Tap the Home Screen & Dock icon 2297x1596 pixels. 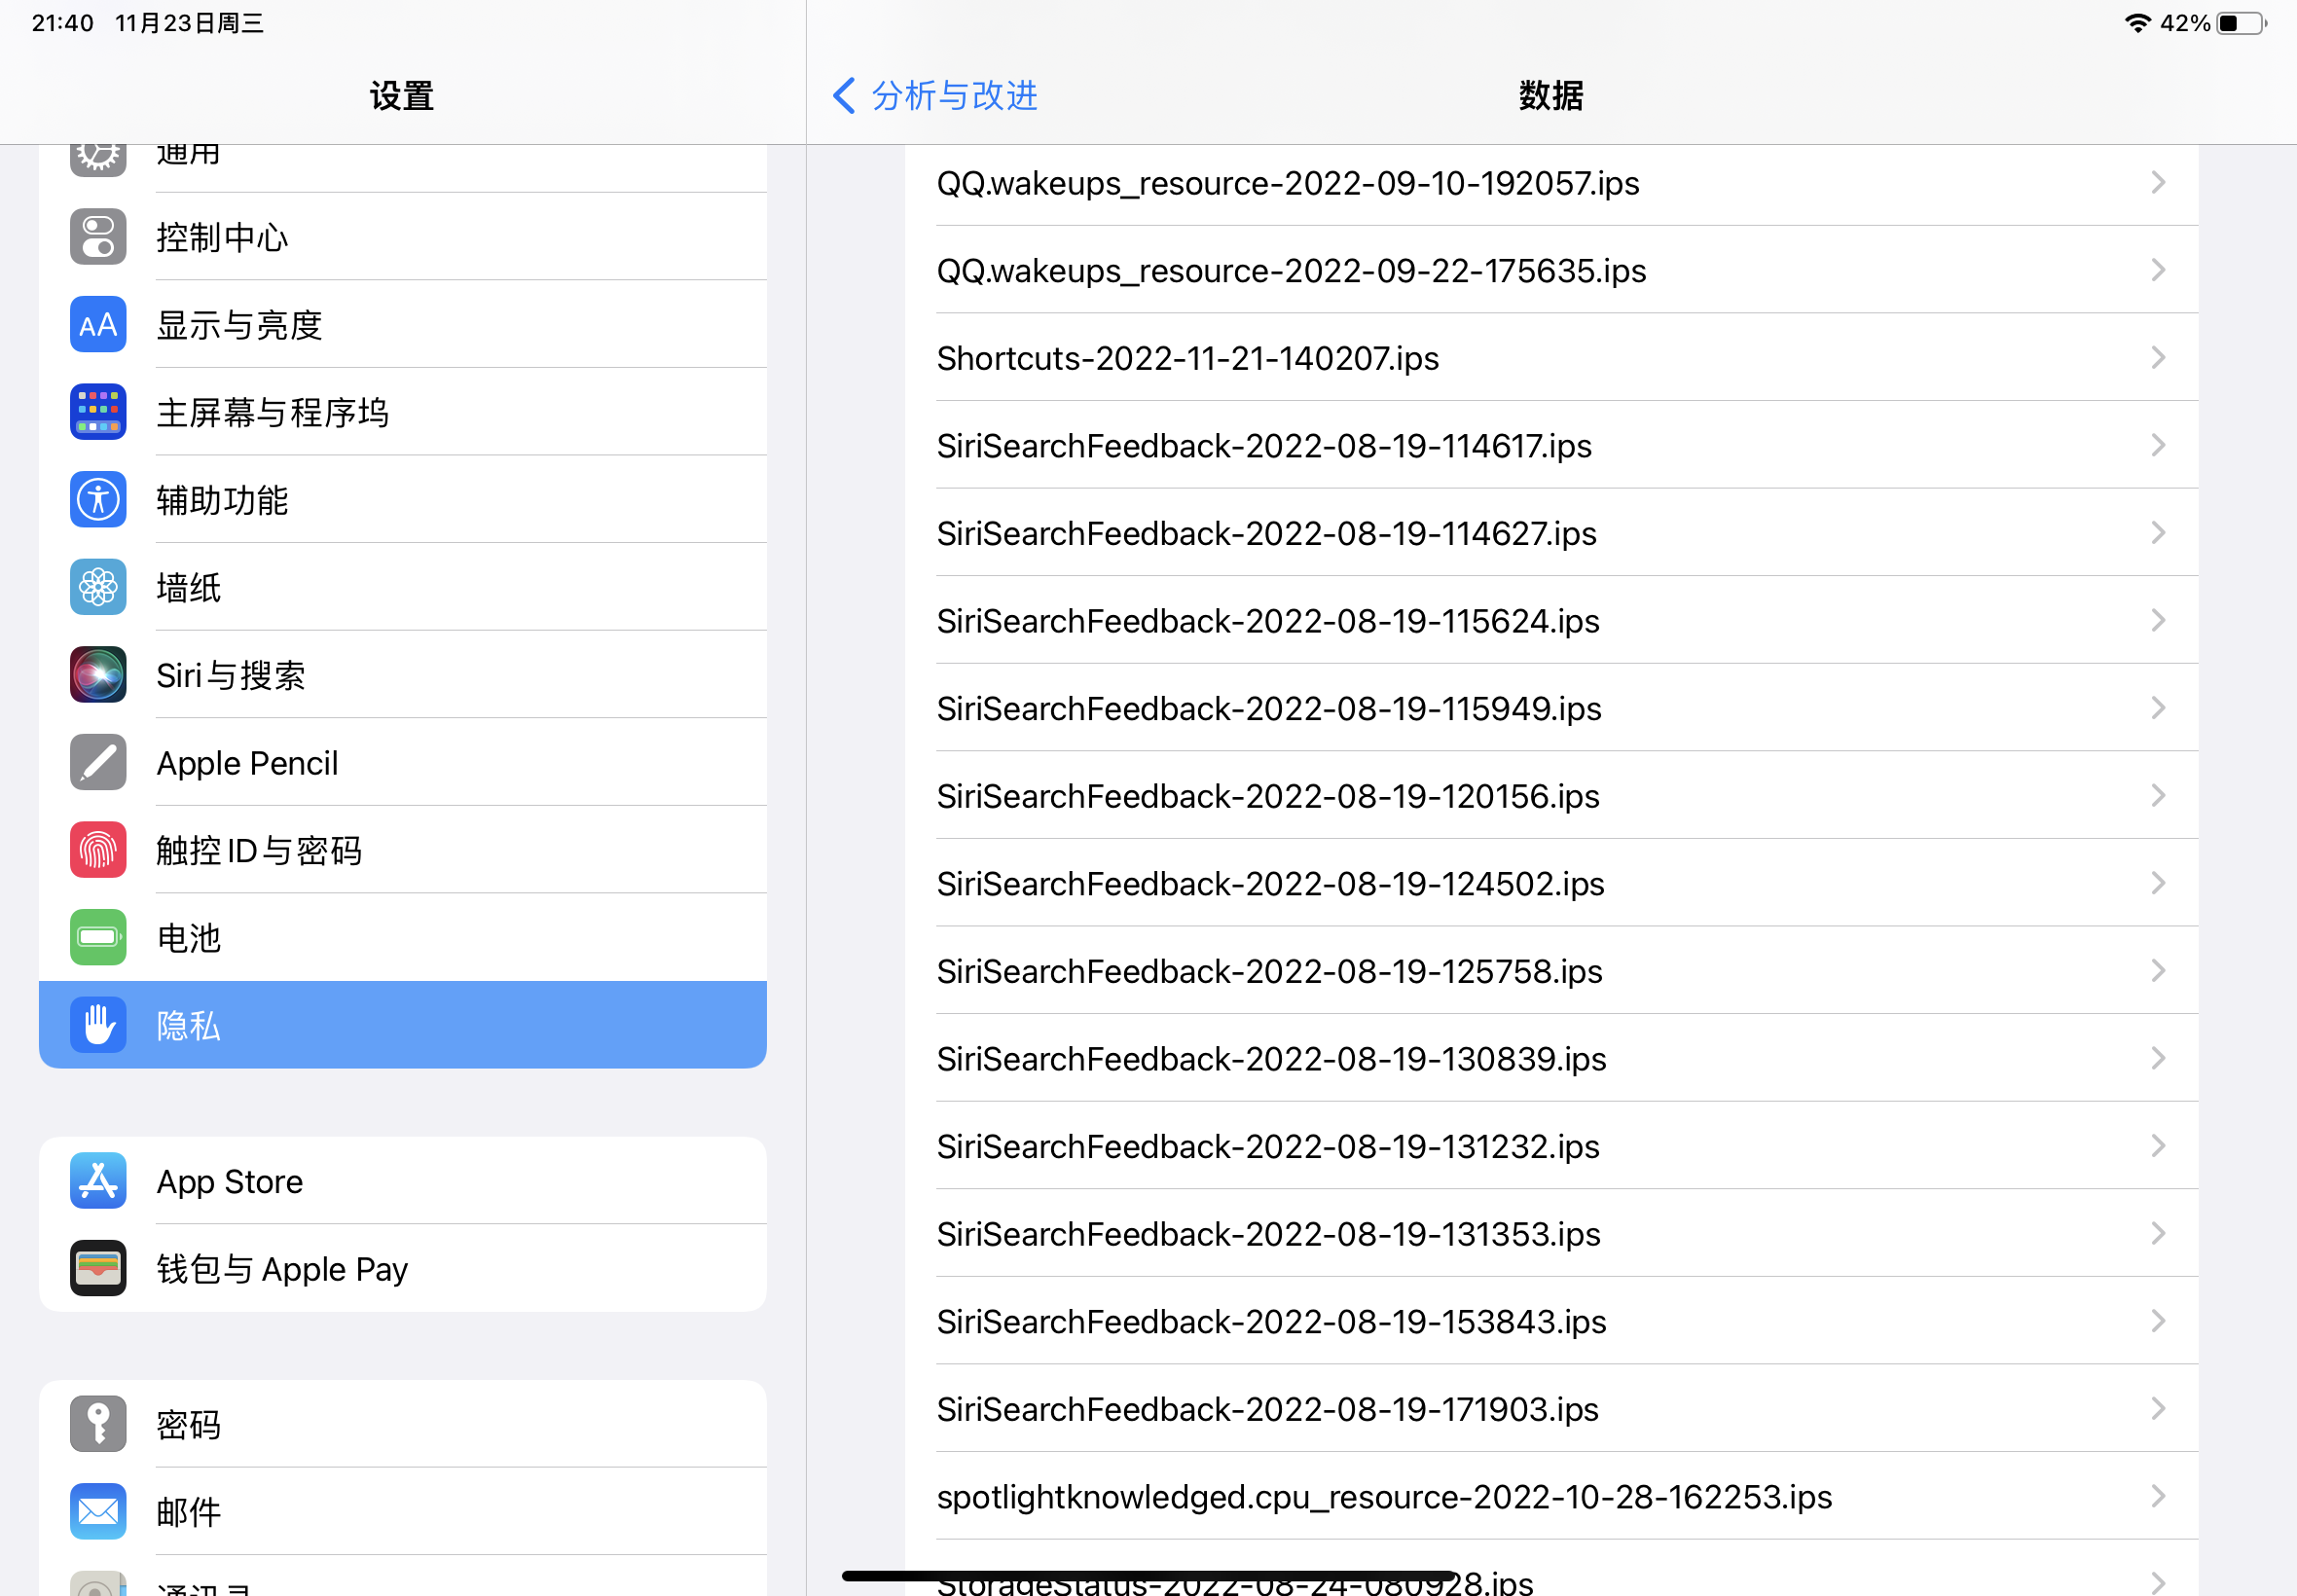click(x=98, y=412)
